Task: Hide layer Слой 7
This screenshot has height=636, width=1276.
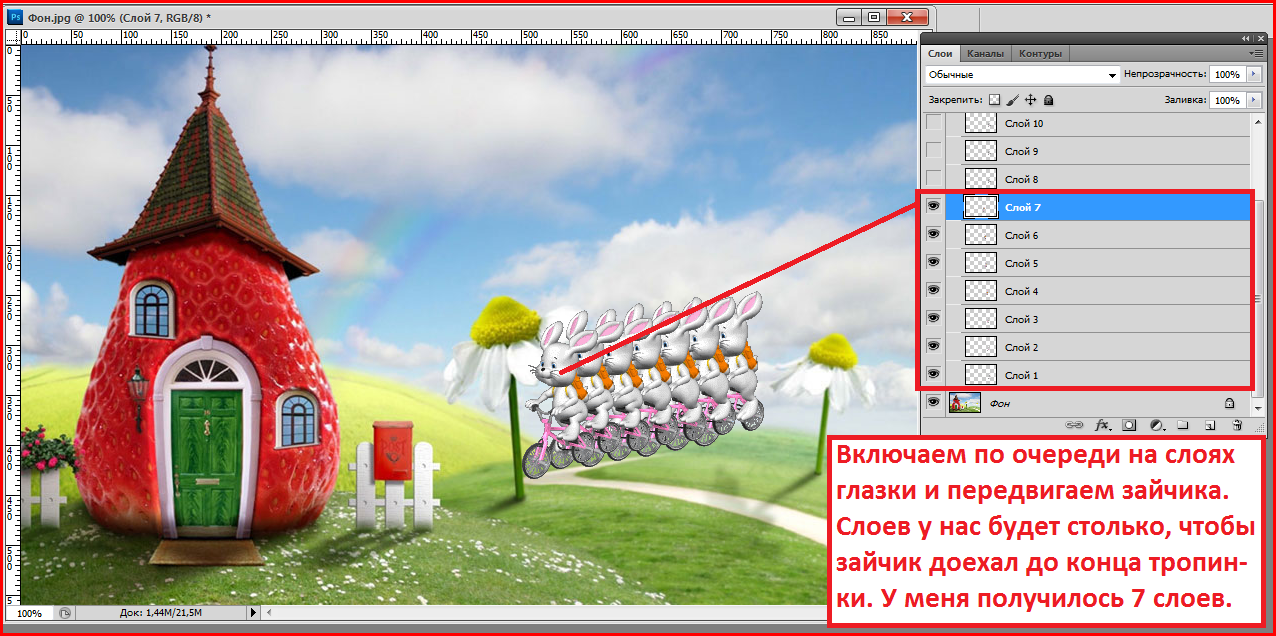Action: [934, 206]
